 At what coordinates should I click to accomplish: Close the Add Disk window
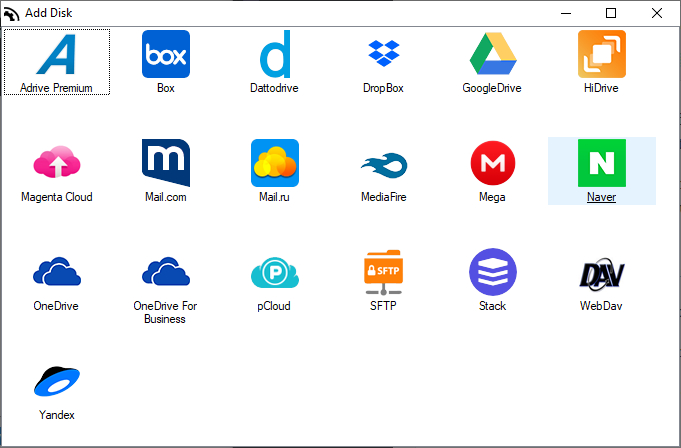click(657, 13)
